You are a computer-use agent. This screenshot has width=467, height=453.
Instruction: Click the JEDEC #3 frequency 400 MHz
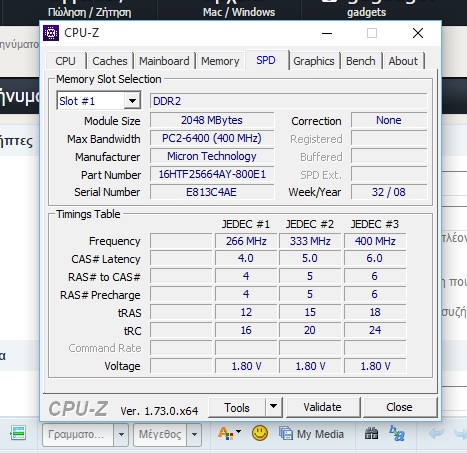click(x=375, y=241)
